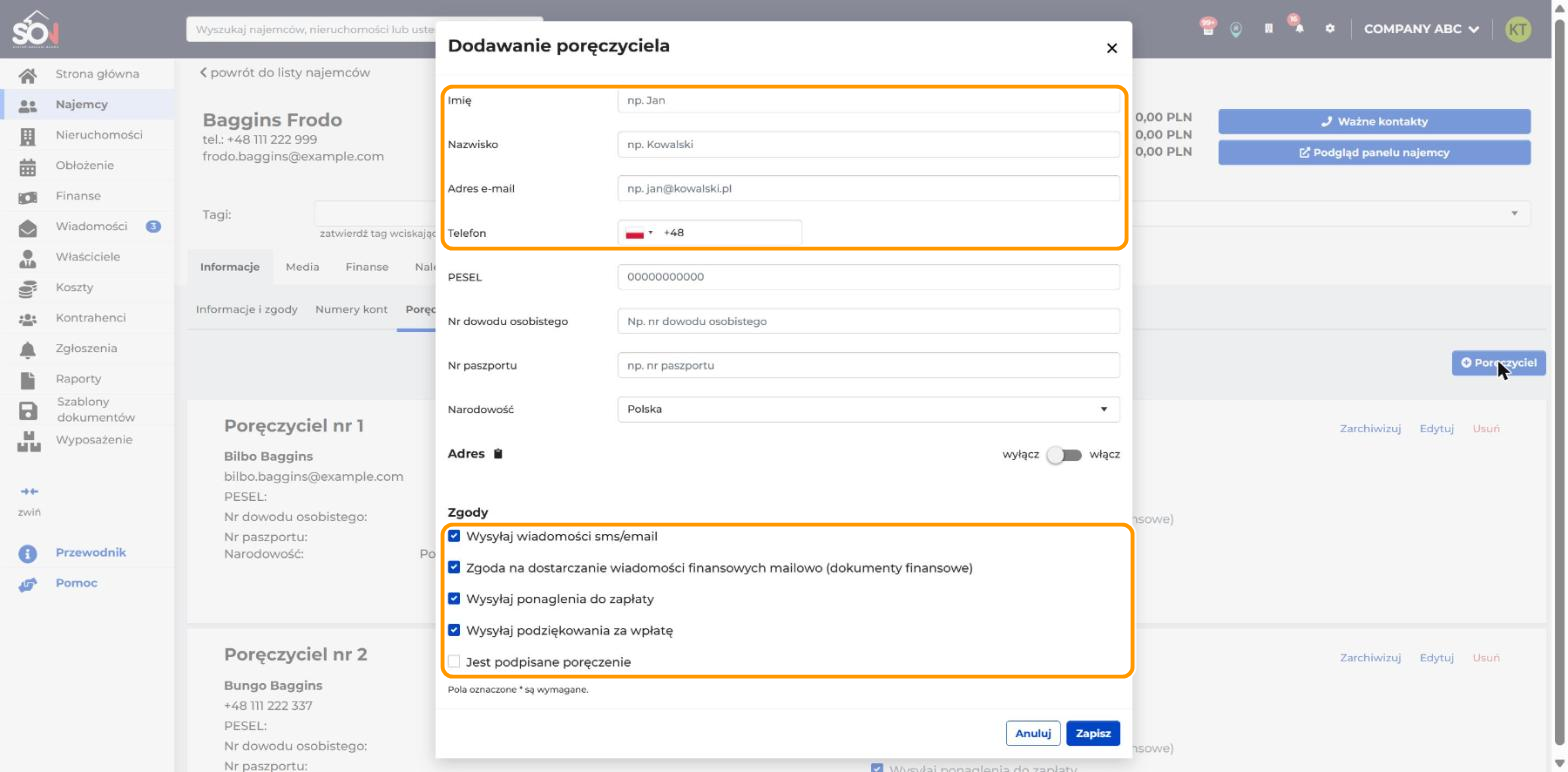Click into the Imię input field
Image resolution: width=1568 pixels, height=772 pixels.
tap(869, 100)
